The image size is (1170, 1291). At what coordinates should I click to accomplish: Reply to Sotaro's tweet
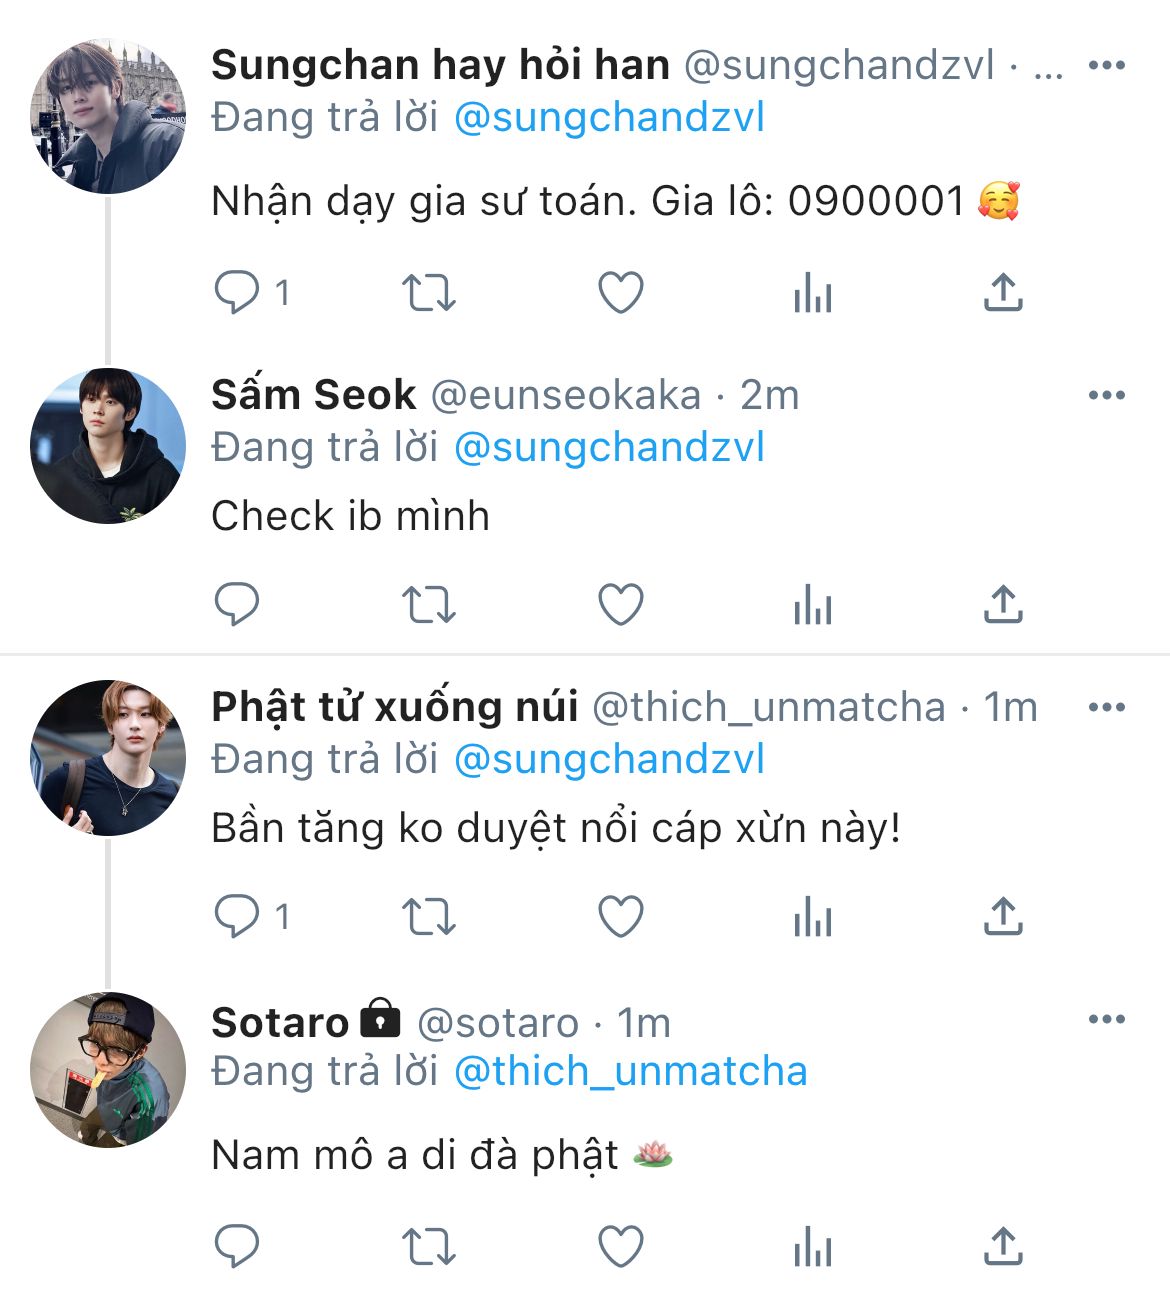point(237,1247)
